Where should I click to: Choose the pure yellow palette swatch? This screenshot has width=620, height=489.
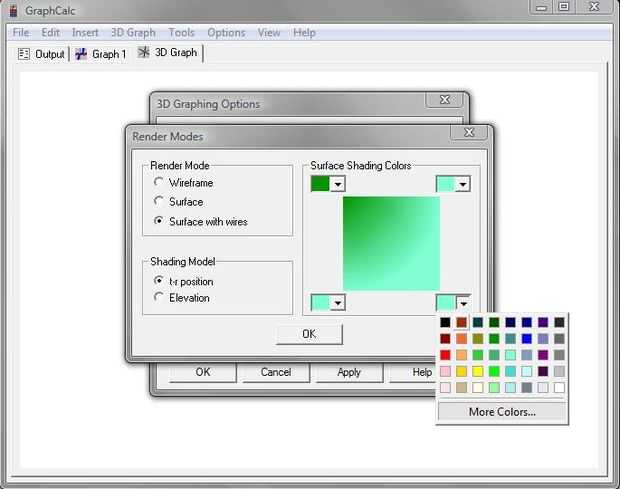click(478, 371)
